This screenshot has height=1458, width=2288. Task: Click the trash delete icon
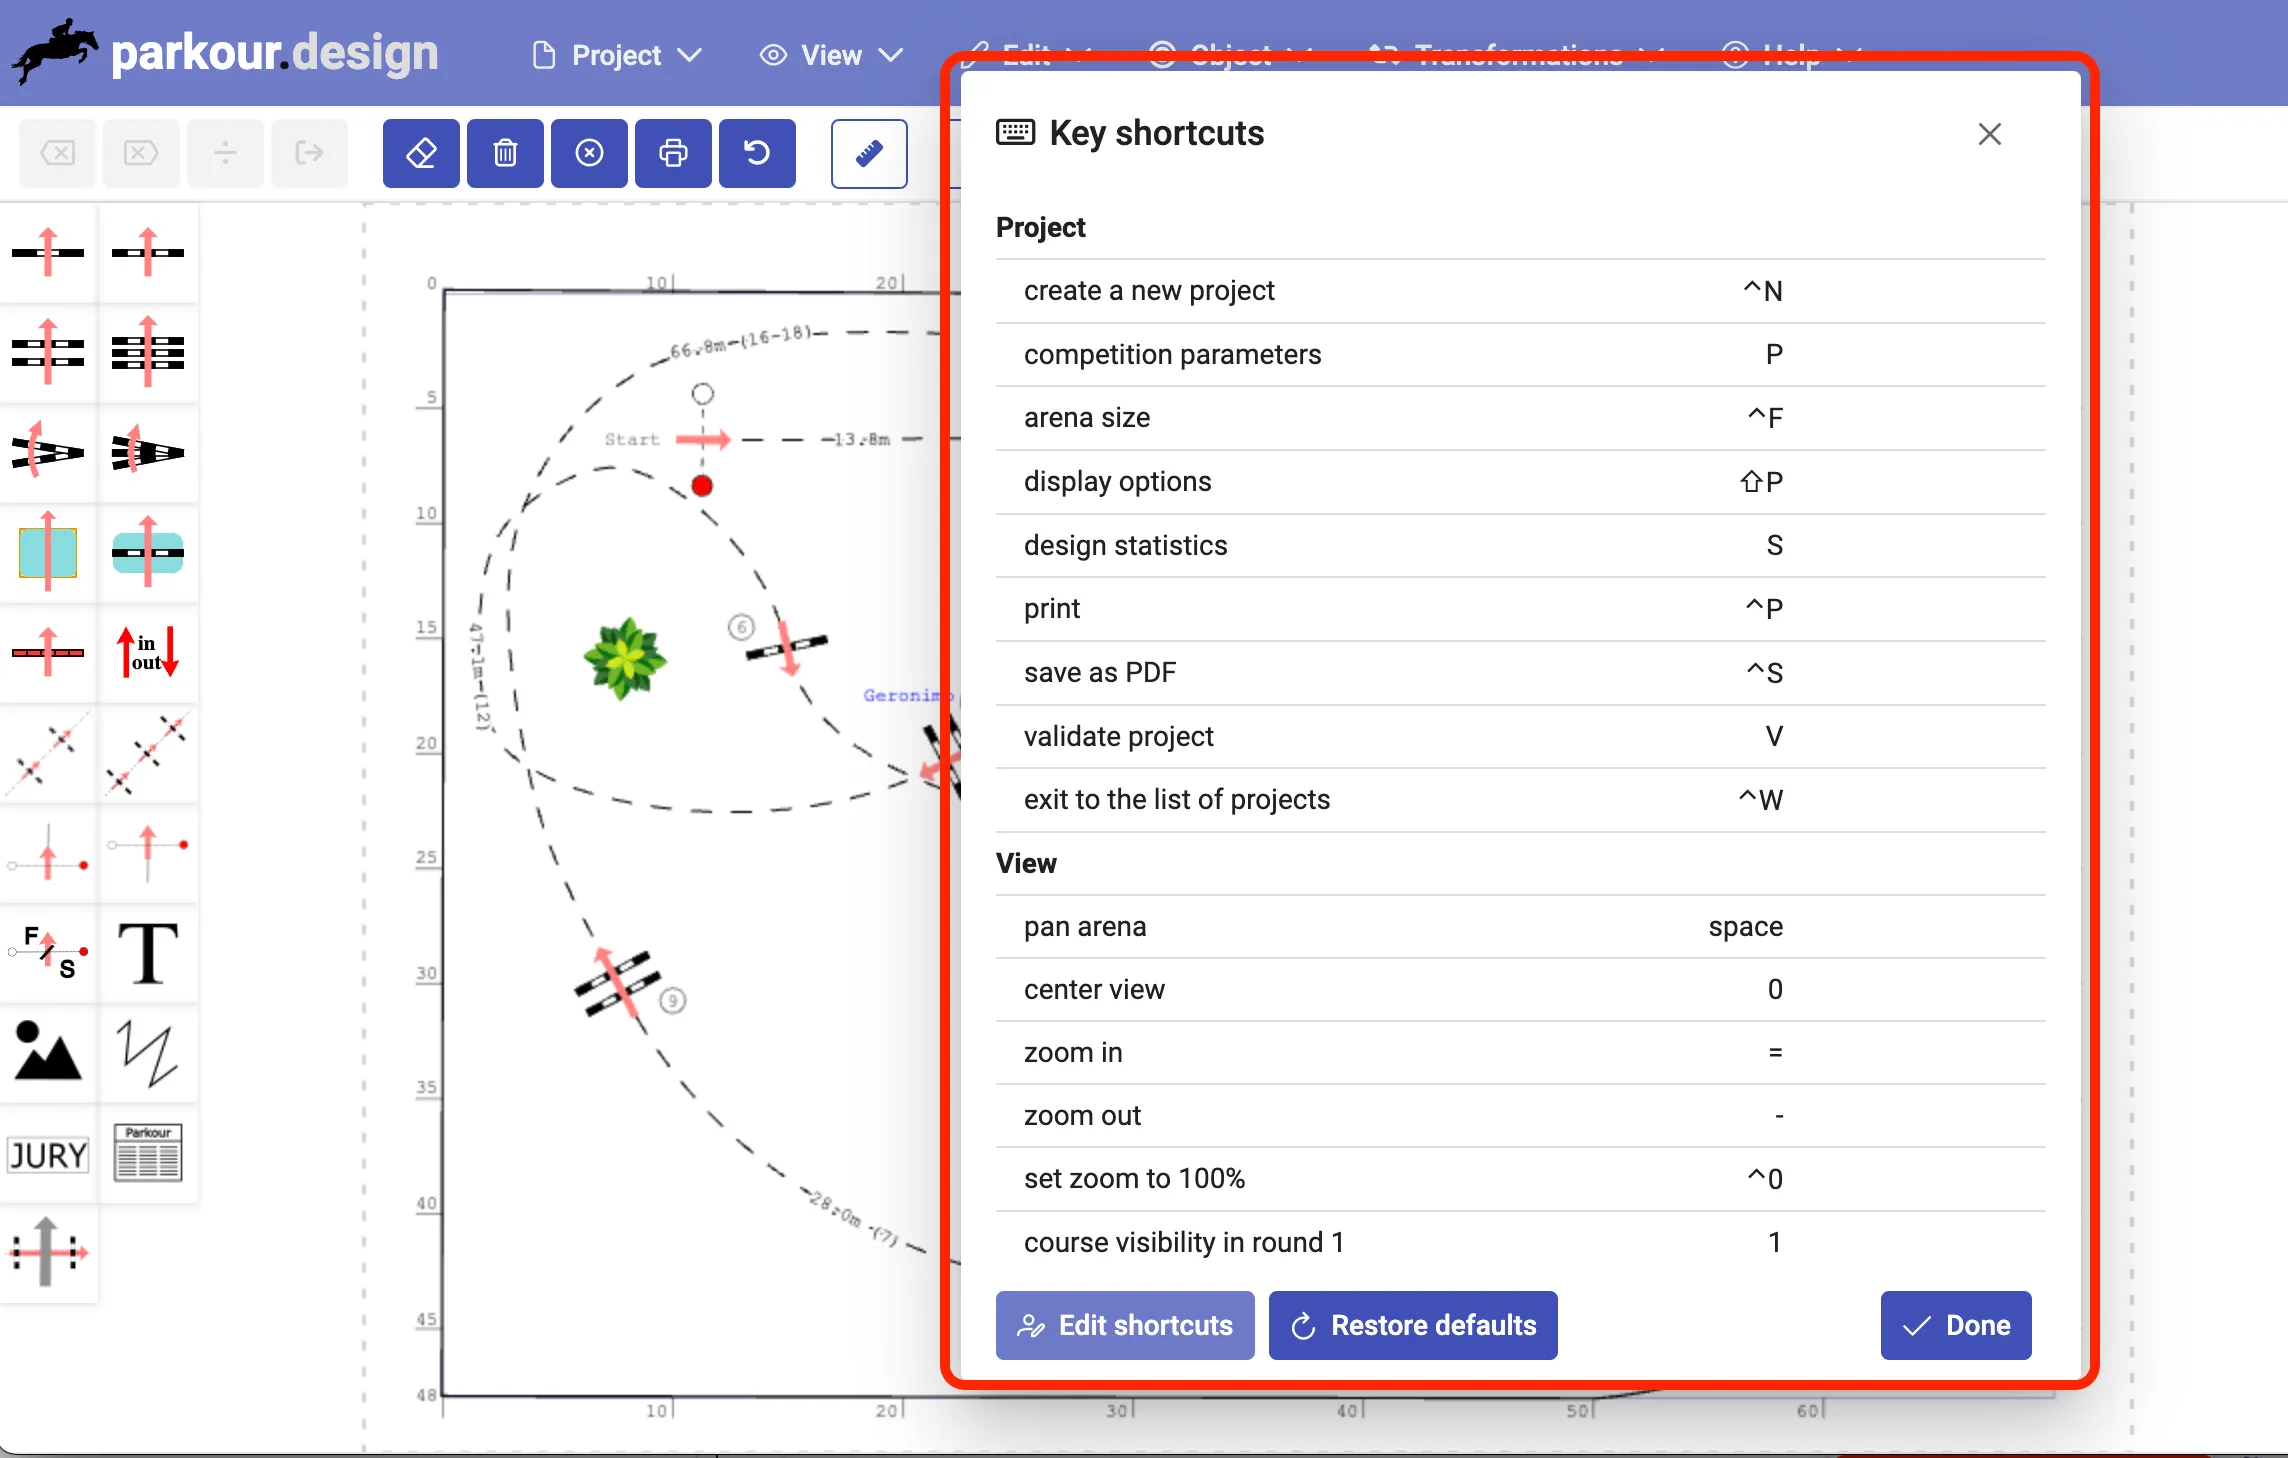pyautogui.click(x=505, y=154)
